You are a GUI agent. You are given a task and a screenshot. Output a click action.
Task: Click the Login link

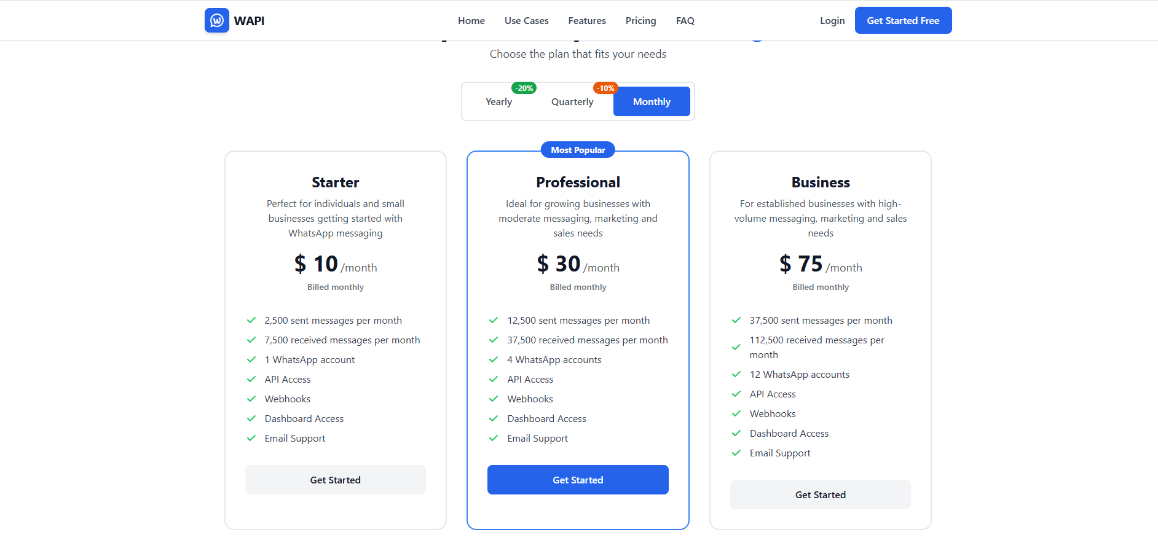[832, 21]
